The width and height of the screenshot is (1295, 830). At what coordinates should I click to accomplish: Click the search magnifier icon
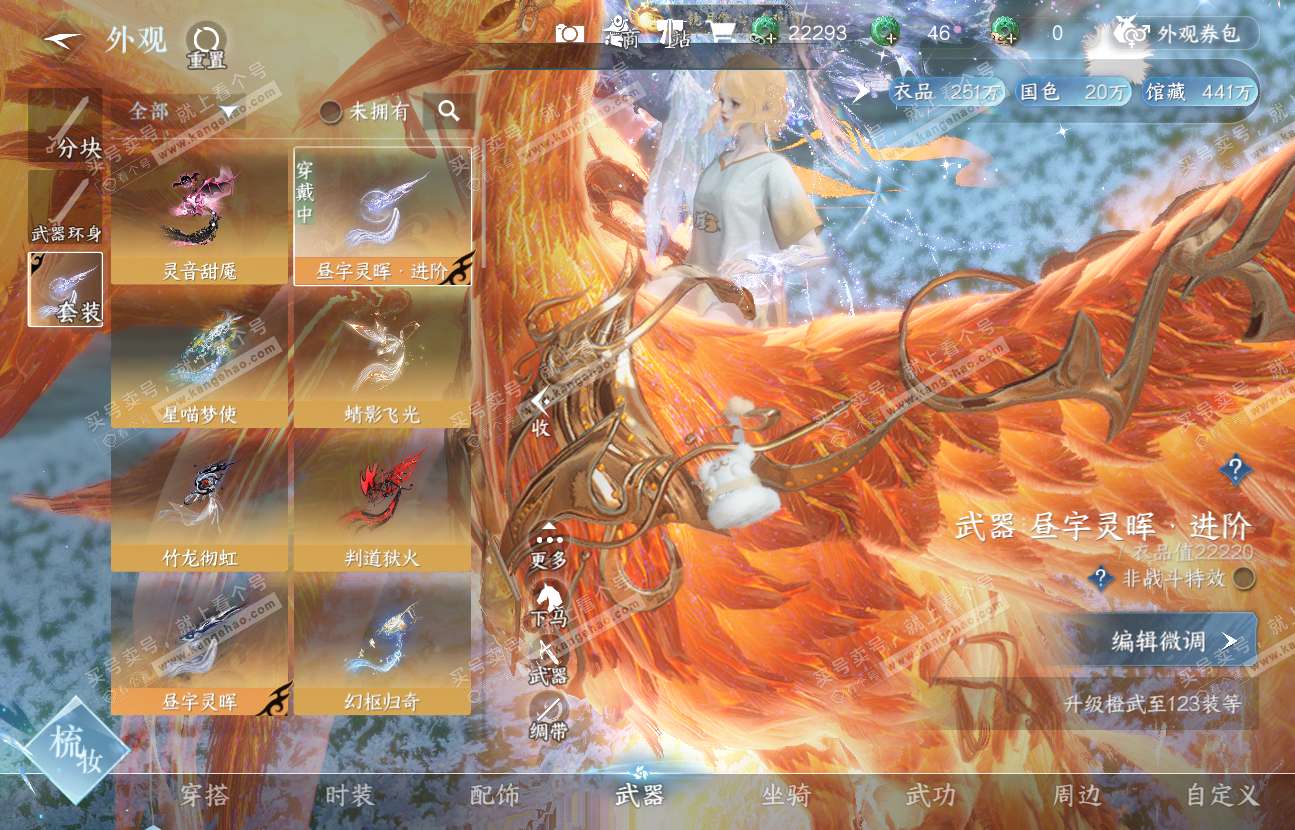point(449,111)
